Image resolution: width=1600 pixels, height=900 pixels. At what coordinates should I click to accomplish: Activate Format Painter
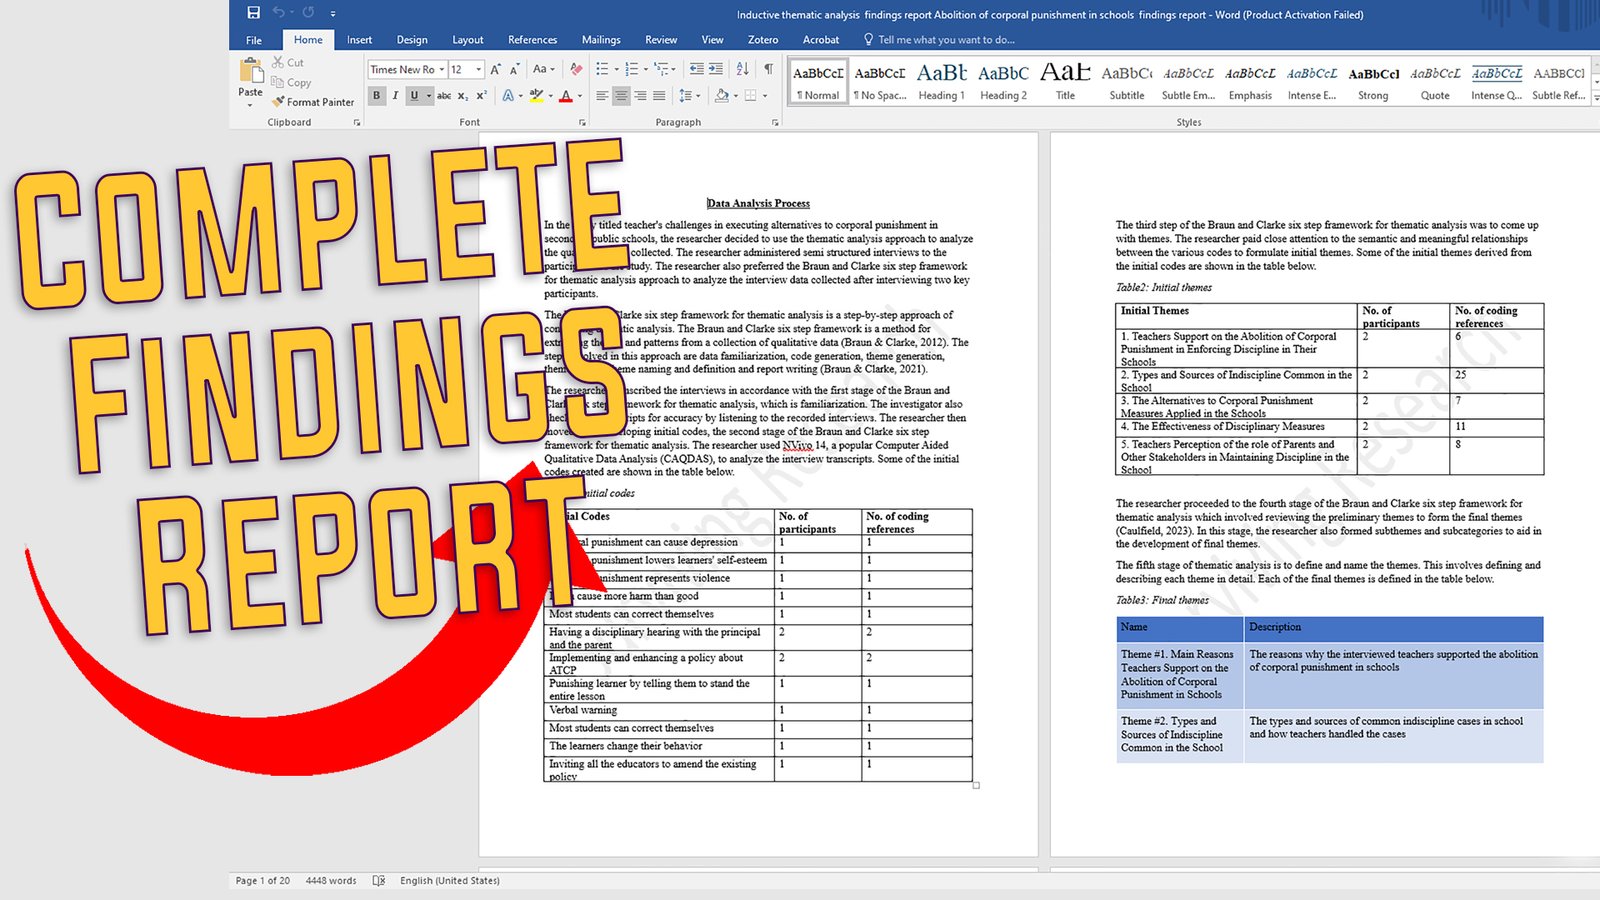pos(313,102)
